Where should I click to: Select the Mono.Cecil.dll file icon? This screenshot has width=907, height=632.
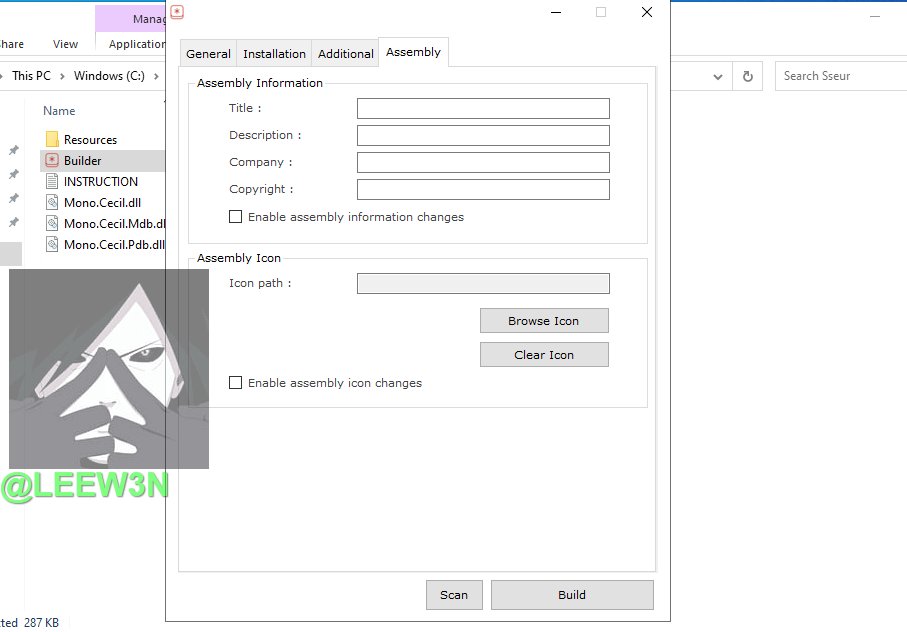(52, 203)
